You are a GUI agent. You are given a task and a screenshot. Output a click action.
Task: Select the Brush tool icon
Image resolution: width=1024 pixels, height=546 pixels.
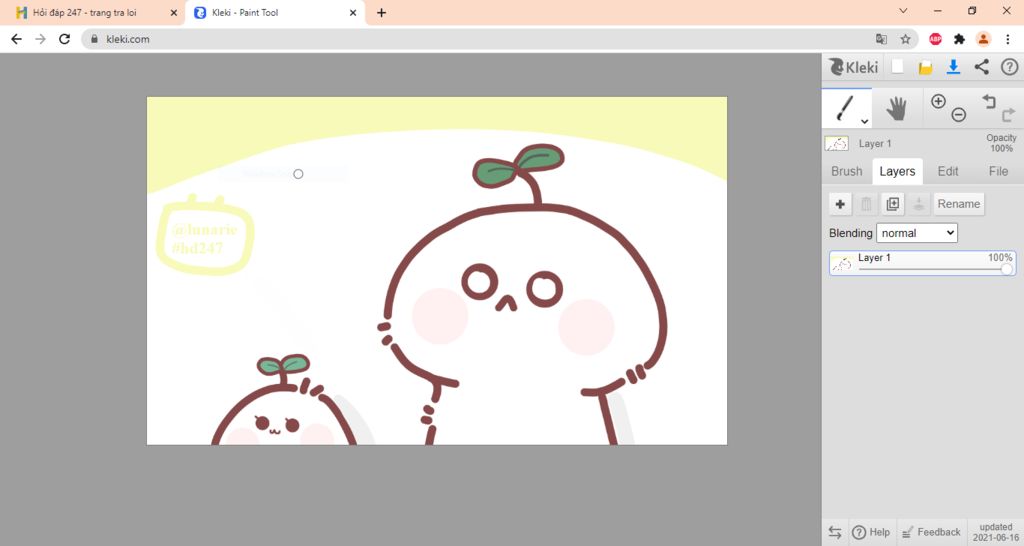click(x=845, y=107)
